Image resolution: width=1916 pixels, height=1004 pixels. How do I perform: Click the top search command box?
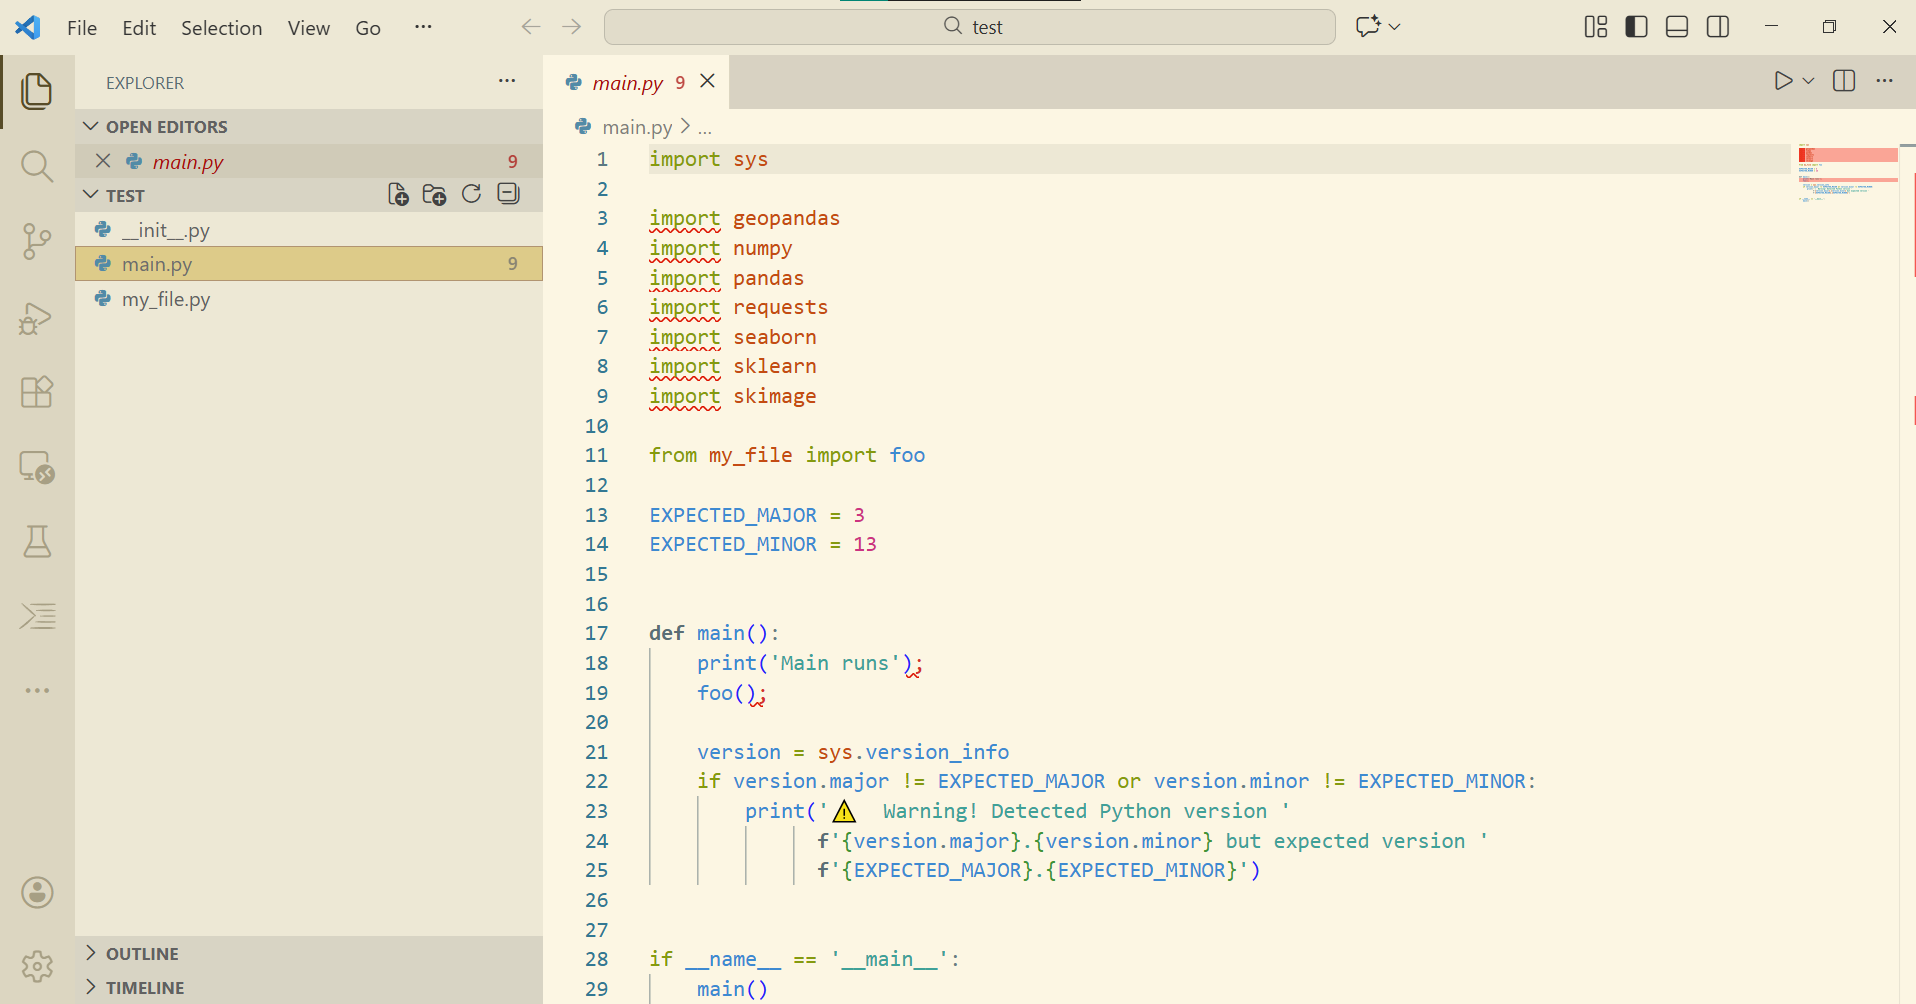(x=969, y=26)
